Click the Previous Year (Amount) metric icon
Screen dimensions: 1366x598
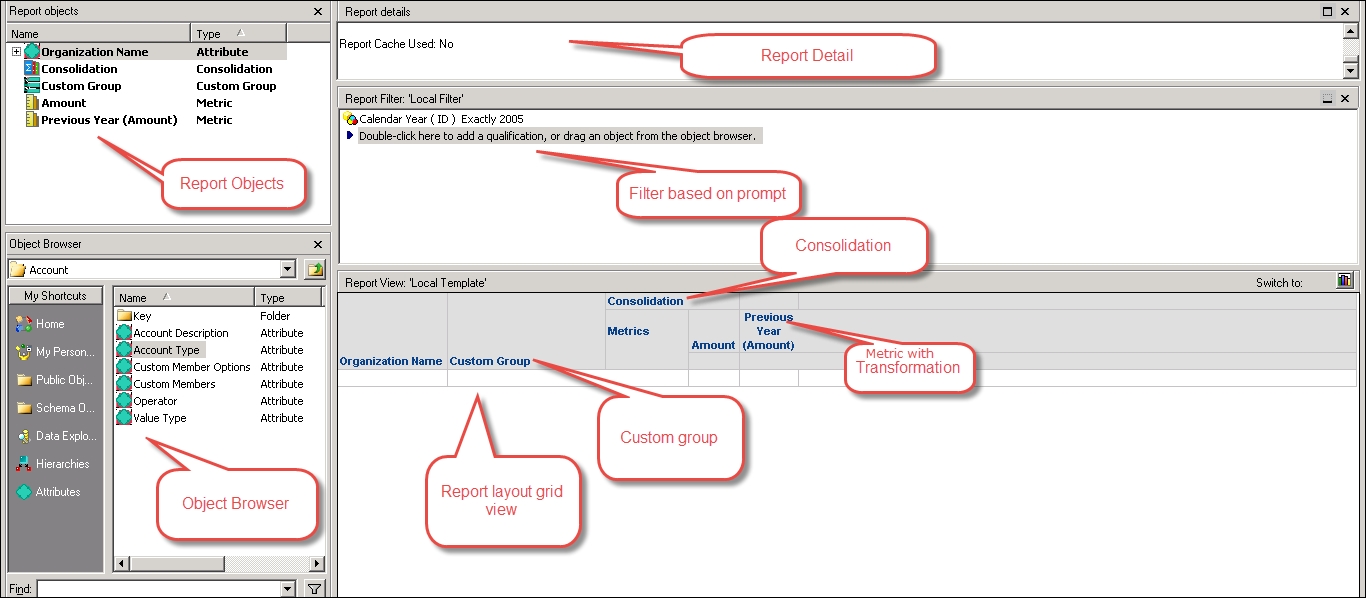32,120
